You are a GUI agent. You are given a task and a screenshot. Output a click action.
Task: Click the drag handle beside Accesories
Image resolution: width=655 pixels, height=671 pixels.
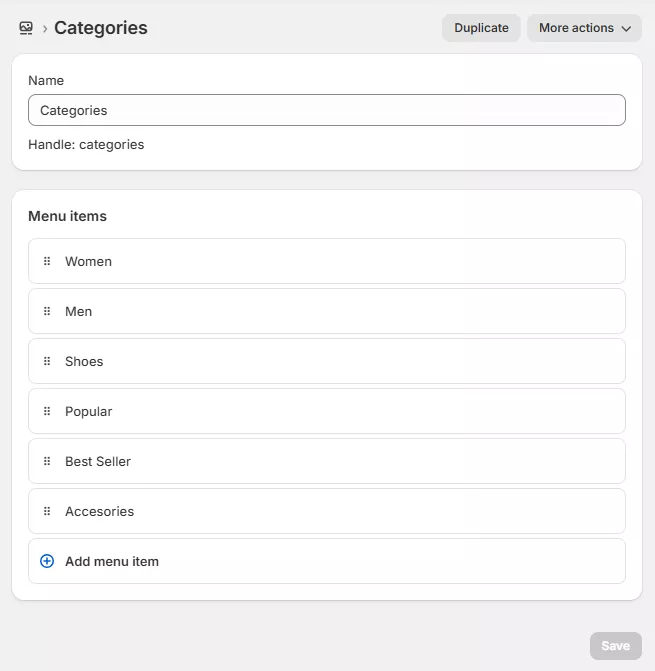click(x=47, y=511)
